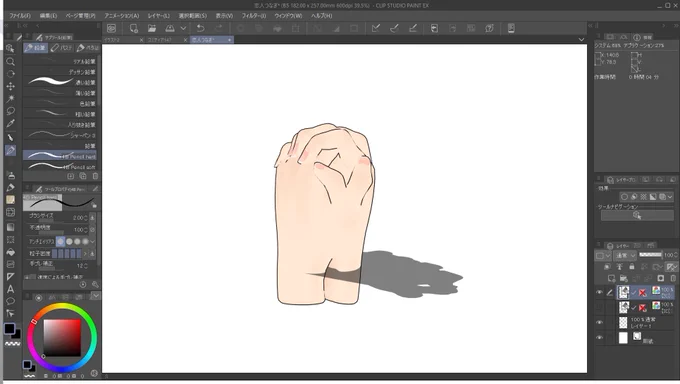Select the 濃い鉛筆 brush
680x384 pixels.
(x=60, y=82)
